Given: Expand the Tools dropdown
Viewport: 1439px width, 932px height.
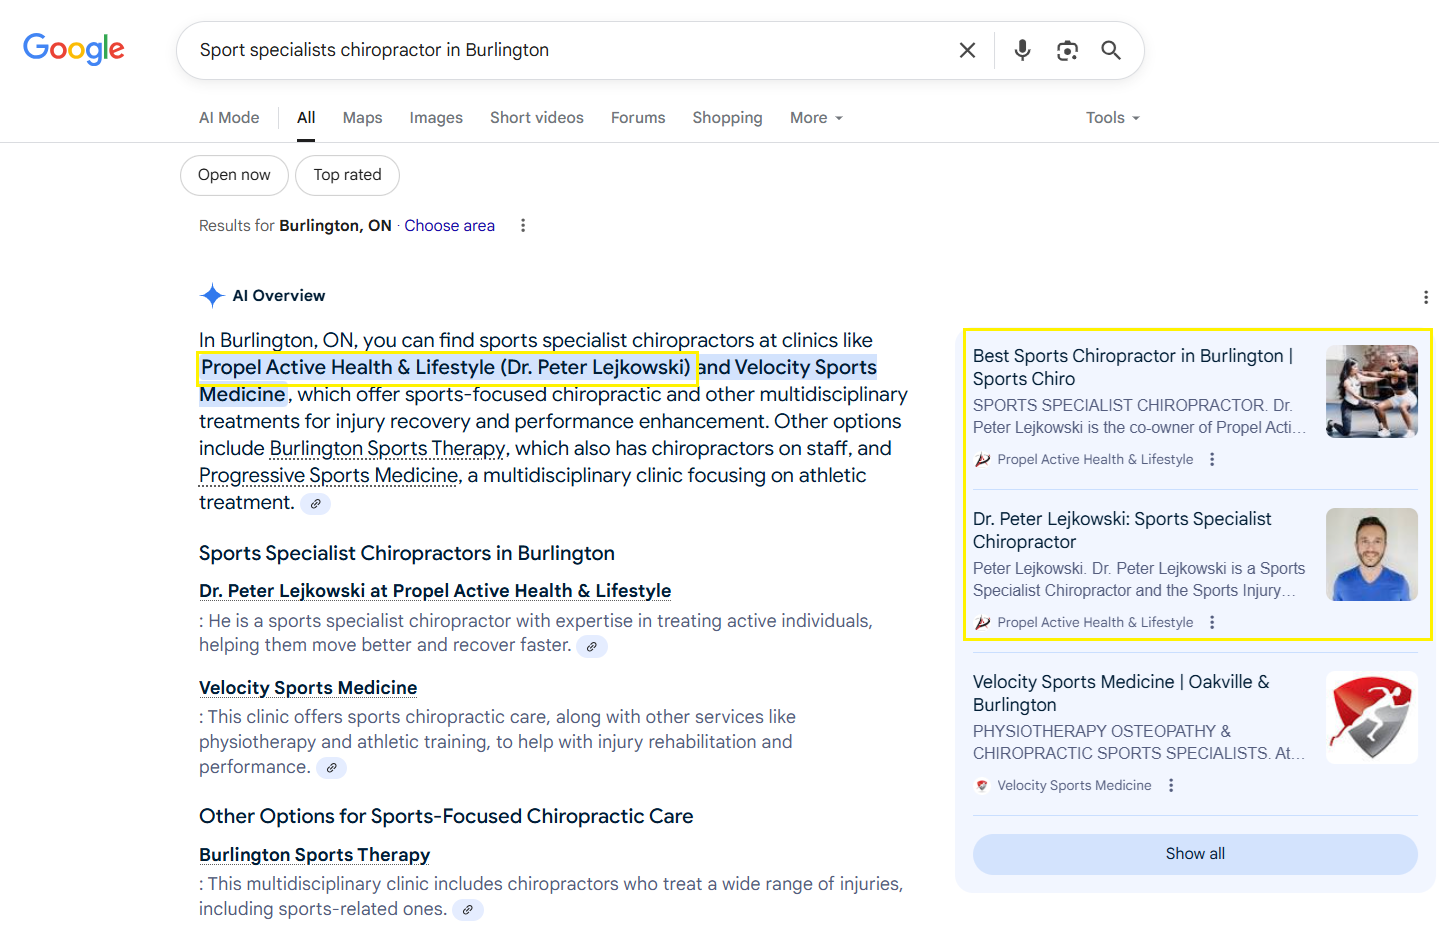Looking at the screenshot, I should (x=1112, y=118).
